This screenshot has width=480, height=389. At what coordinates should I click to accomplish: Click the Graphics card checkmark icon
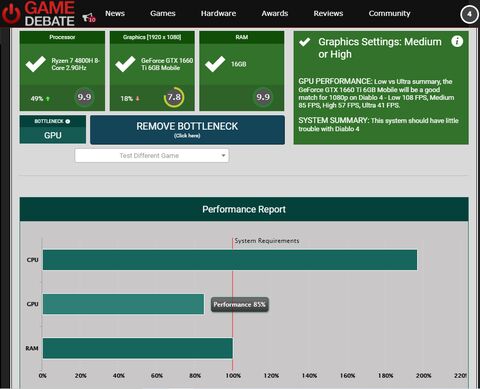[125, 64]
